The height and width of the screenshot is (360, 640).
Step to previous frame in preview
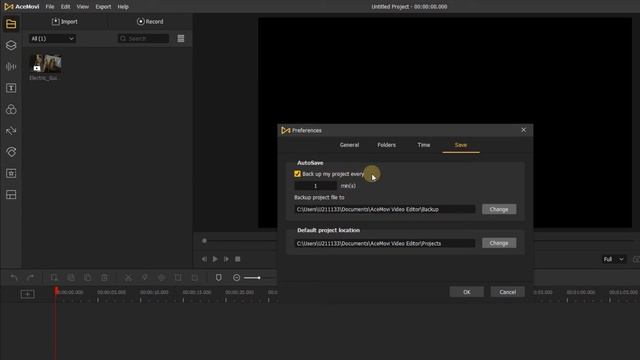(204, 259)
